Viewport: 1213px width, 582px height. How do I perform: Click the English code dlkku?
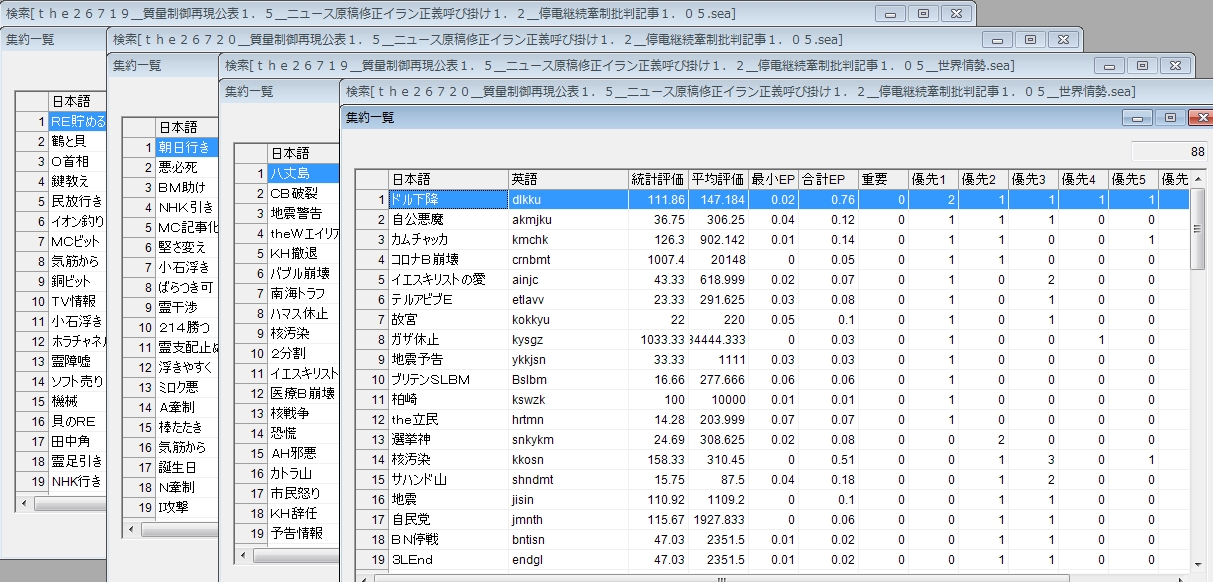pyautogui.click(x=568, y=199)
